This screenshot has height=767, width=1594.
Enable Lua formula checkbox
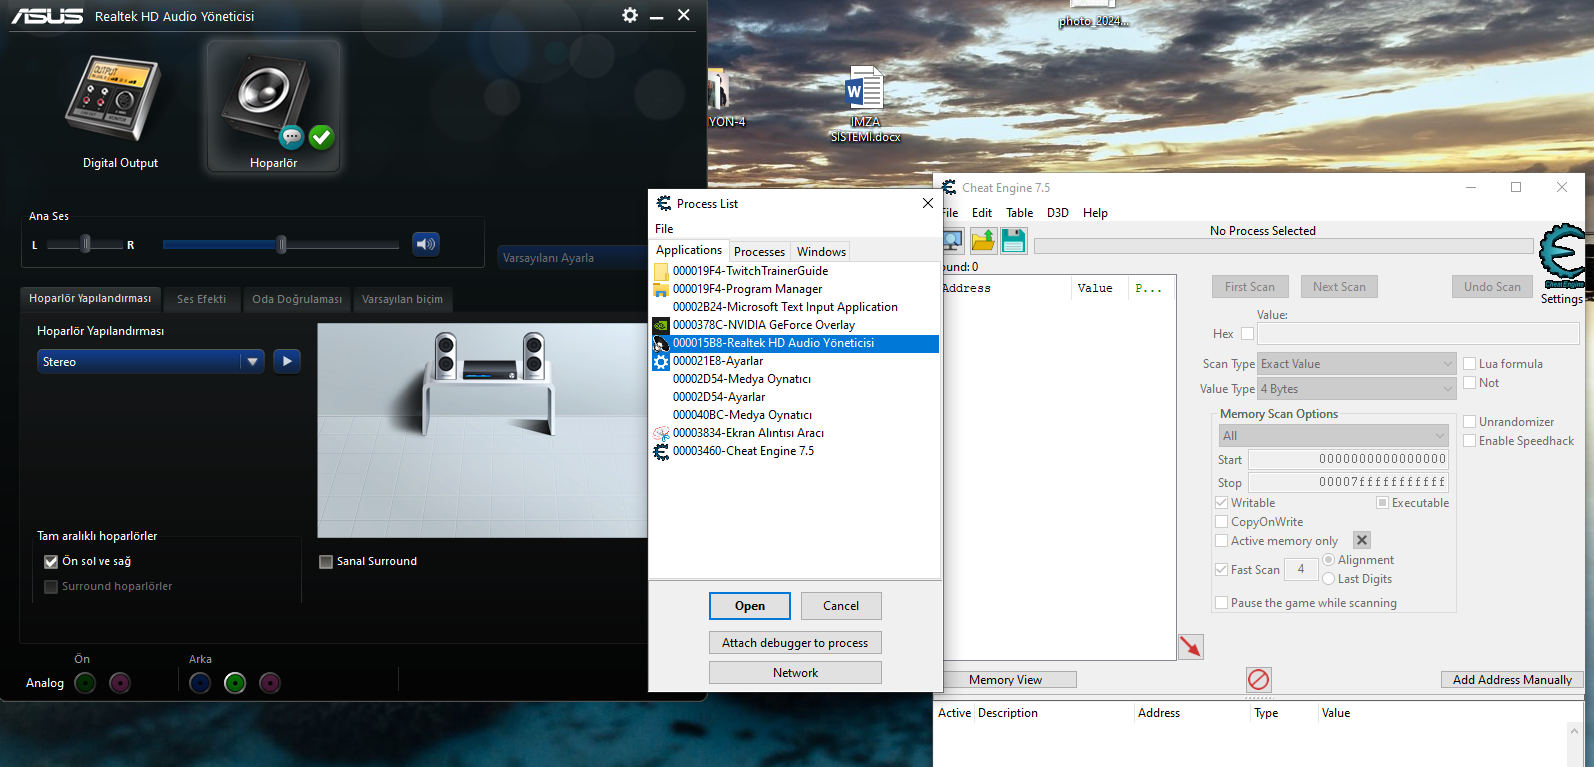pos(1470,364)
